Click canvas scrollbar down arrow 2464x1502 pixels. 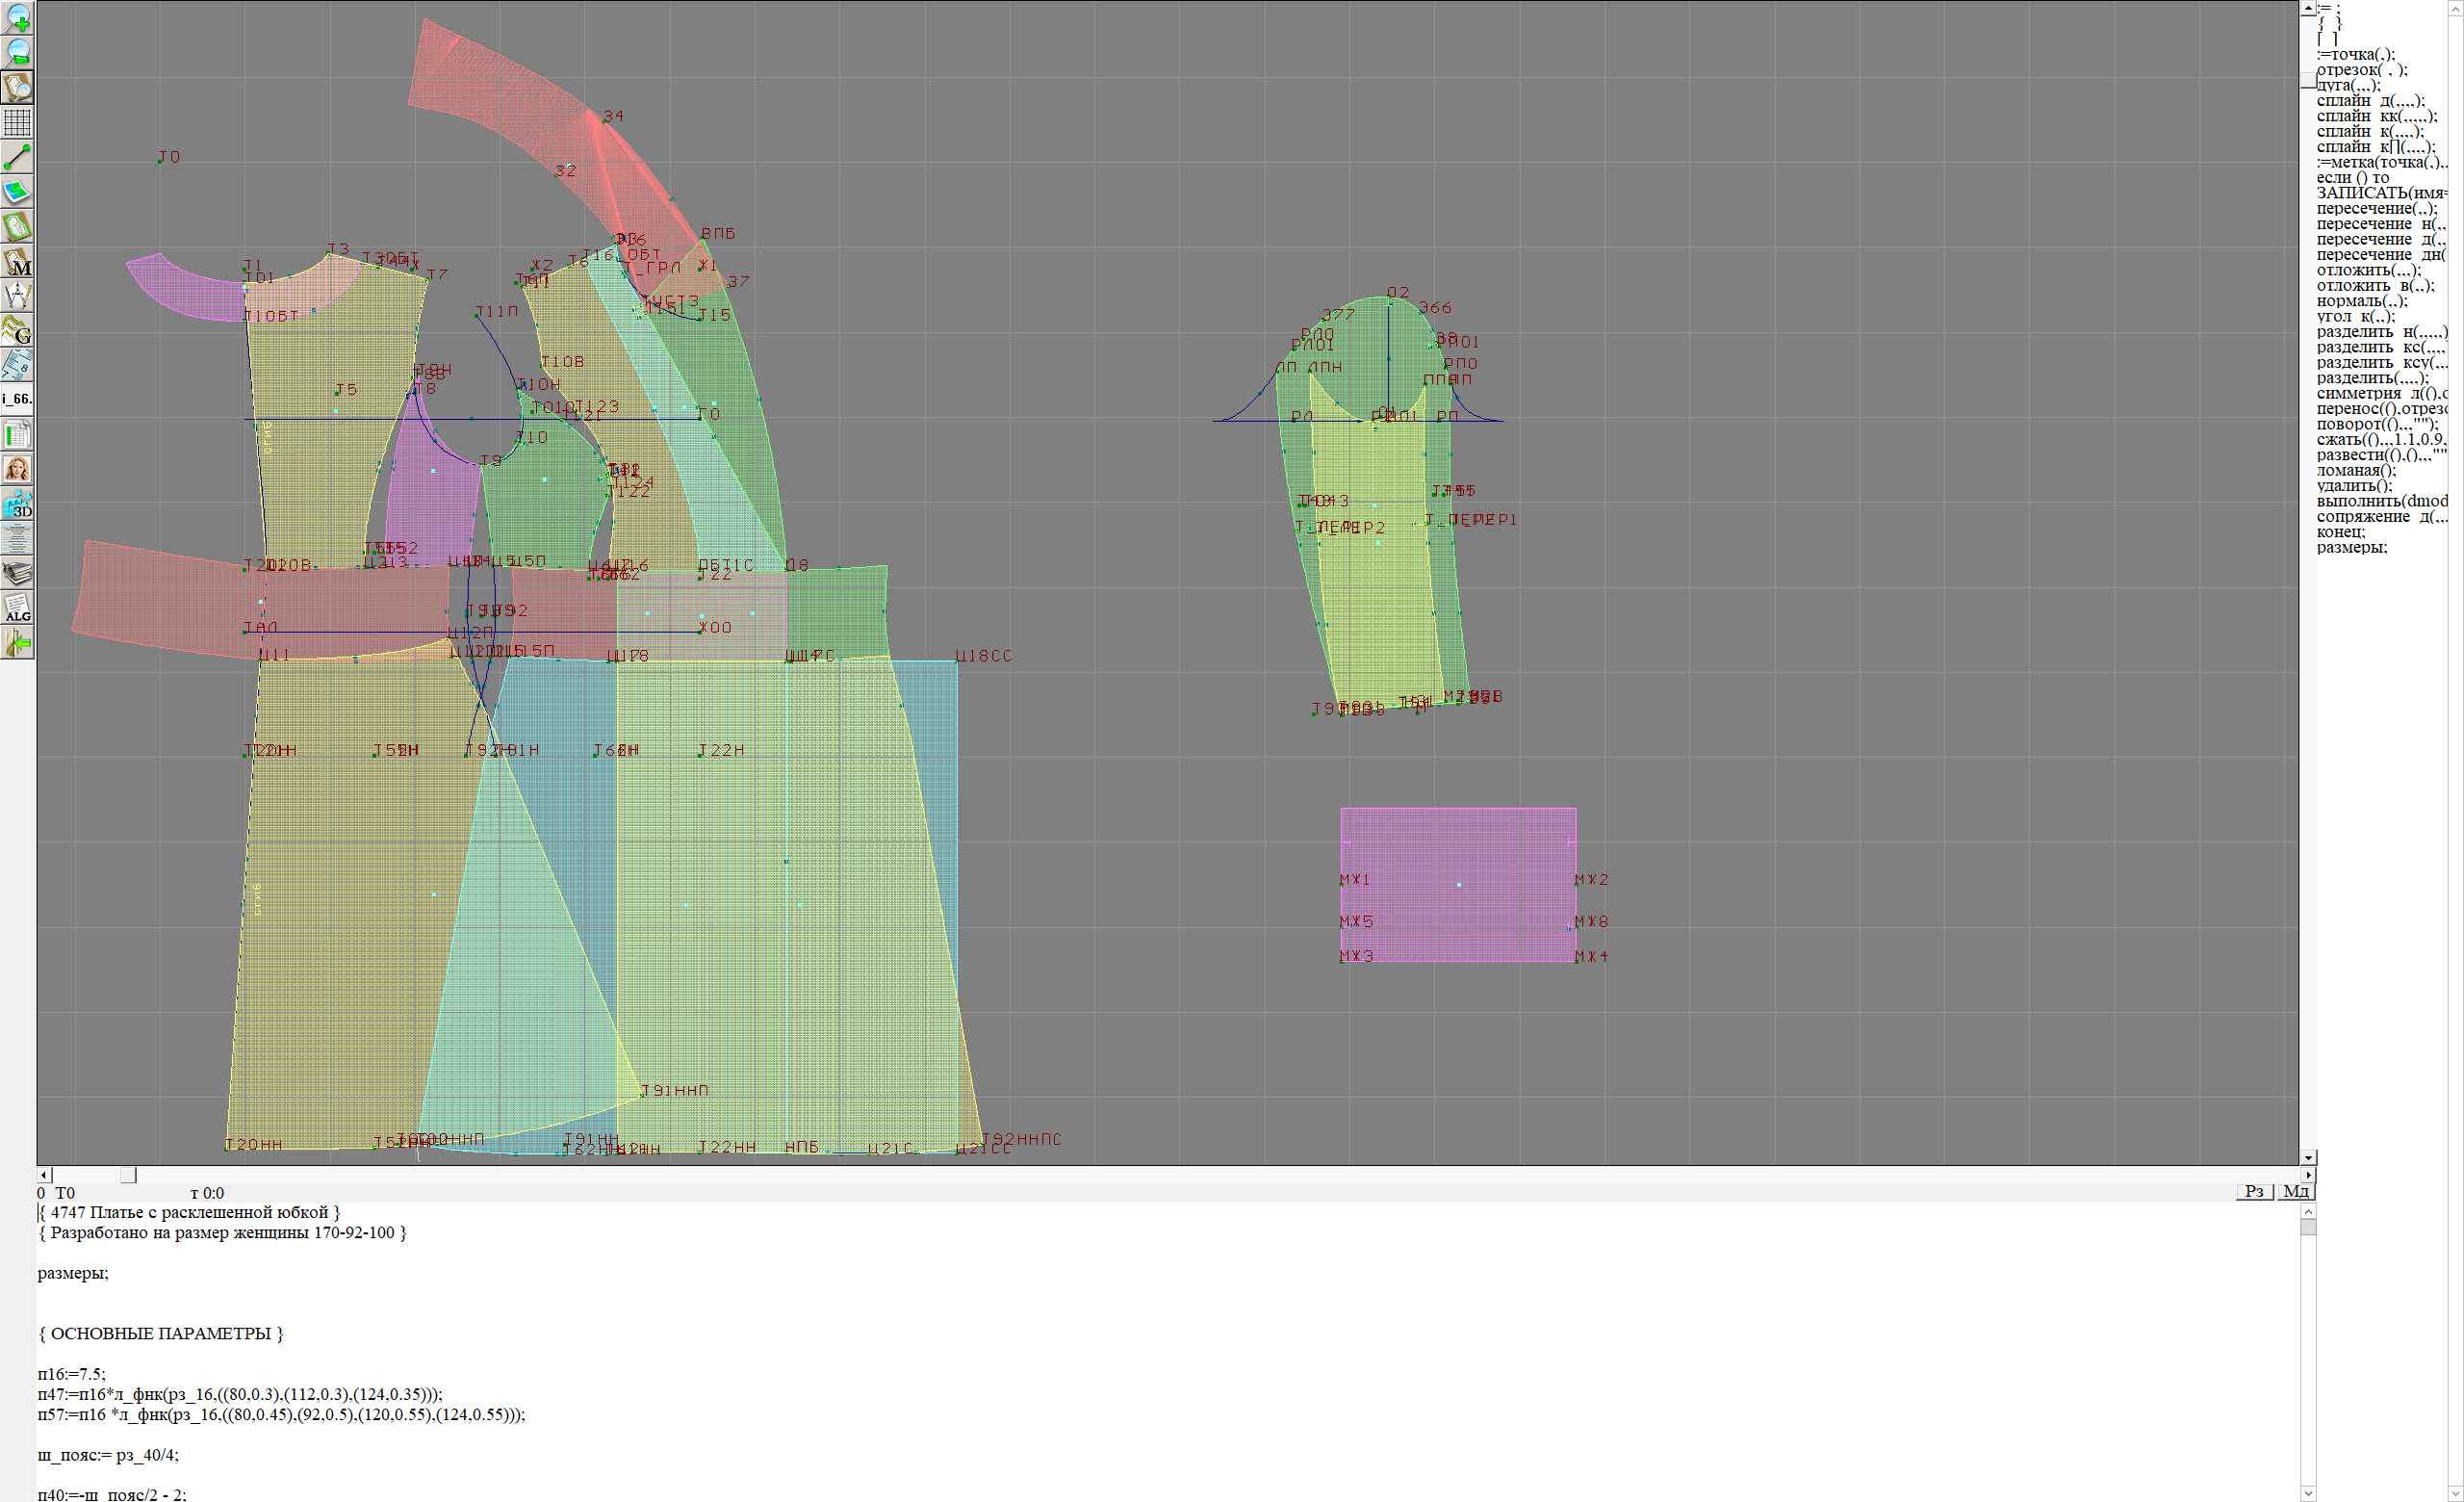coord(2308,1157)
